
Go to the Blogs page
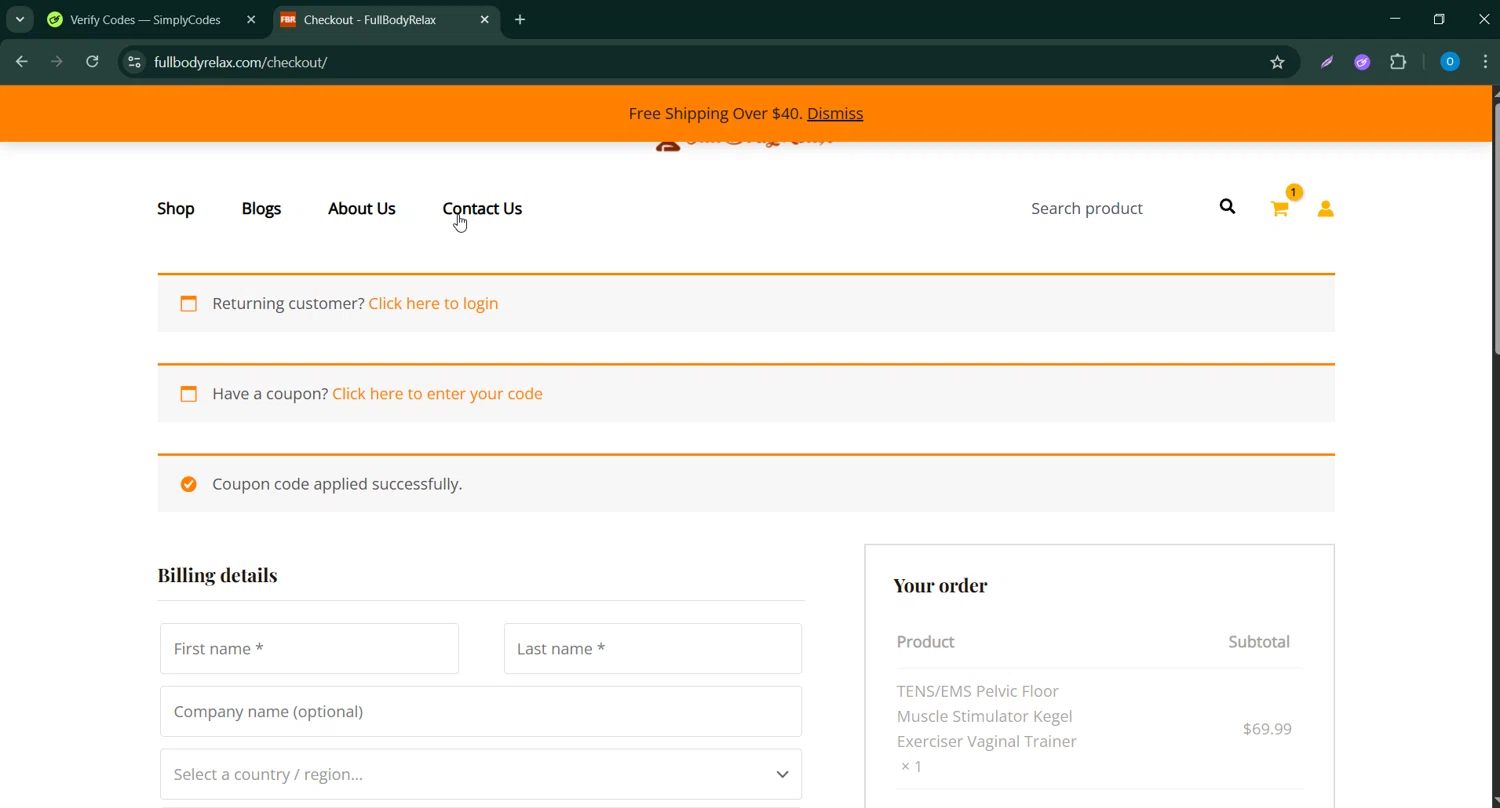coord(261,208)
